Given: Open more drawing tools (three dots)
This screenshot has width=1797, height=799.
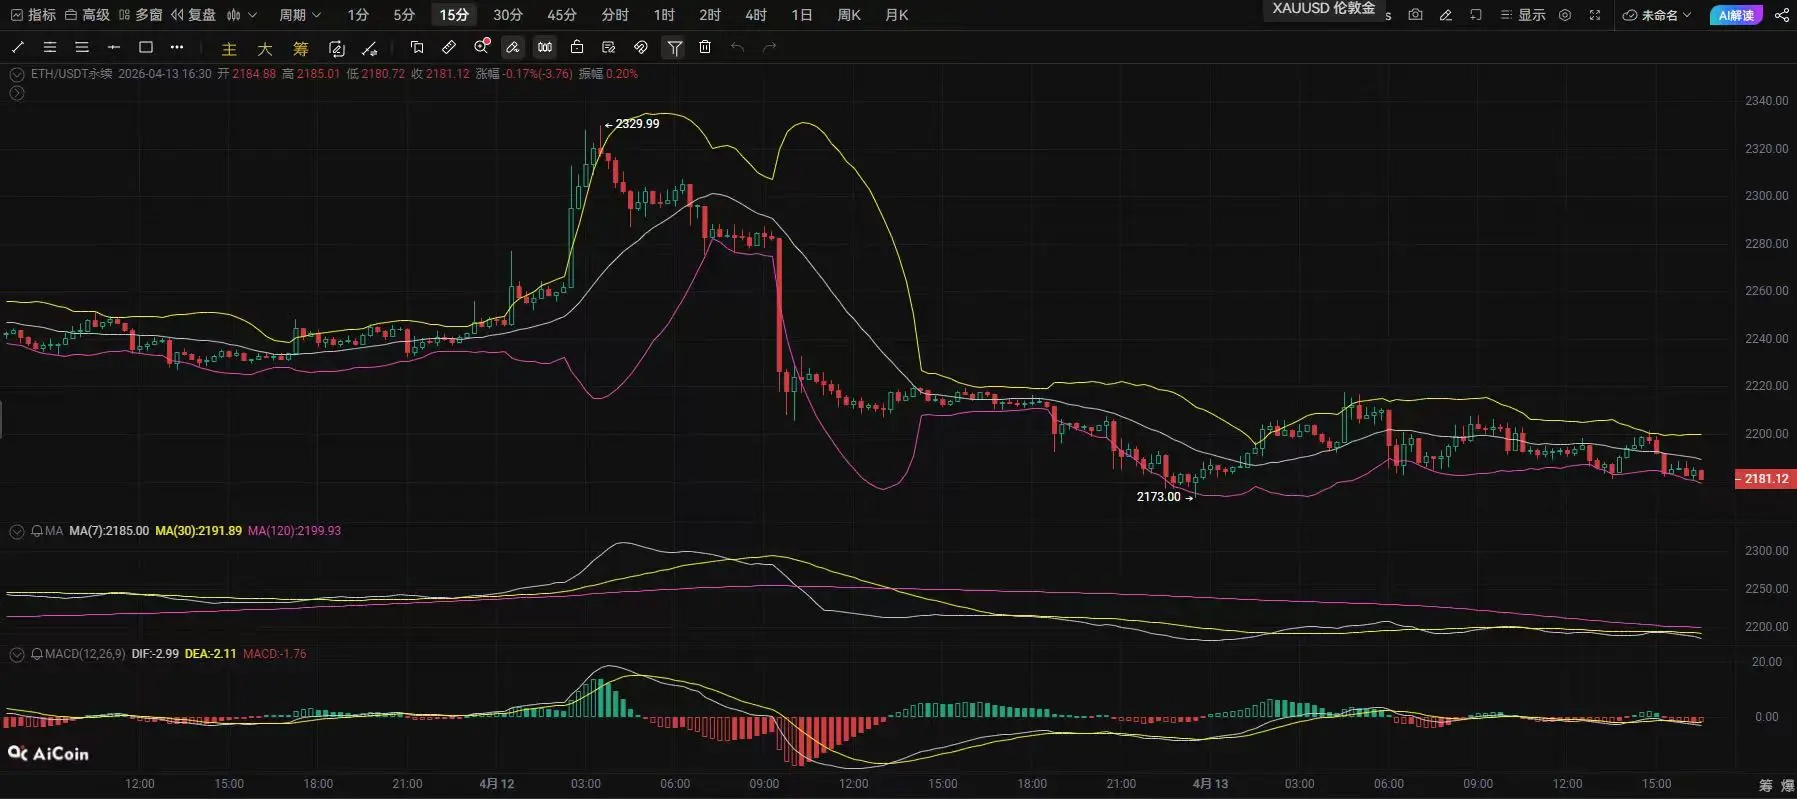Looking at the screenshot, I should (x=177, y=47).
